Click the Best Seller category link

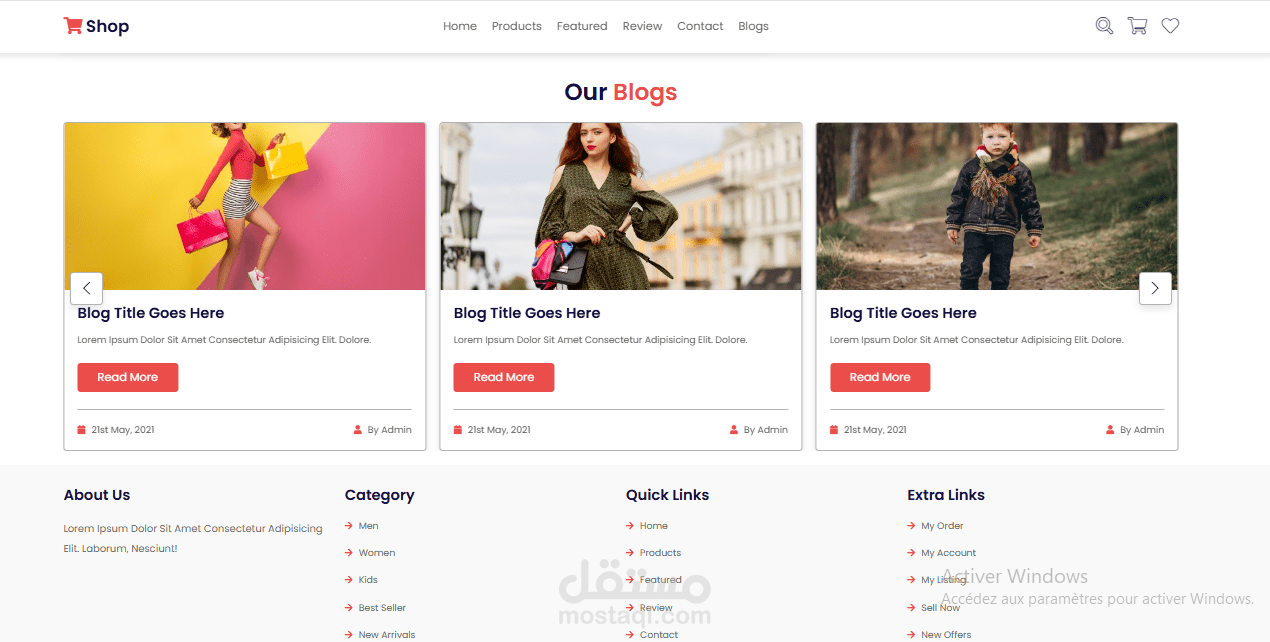click(376, 608)
